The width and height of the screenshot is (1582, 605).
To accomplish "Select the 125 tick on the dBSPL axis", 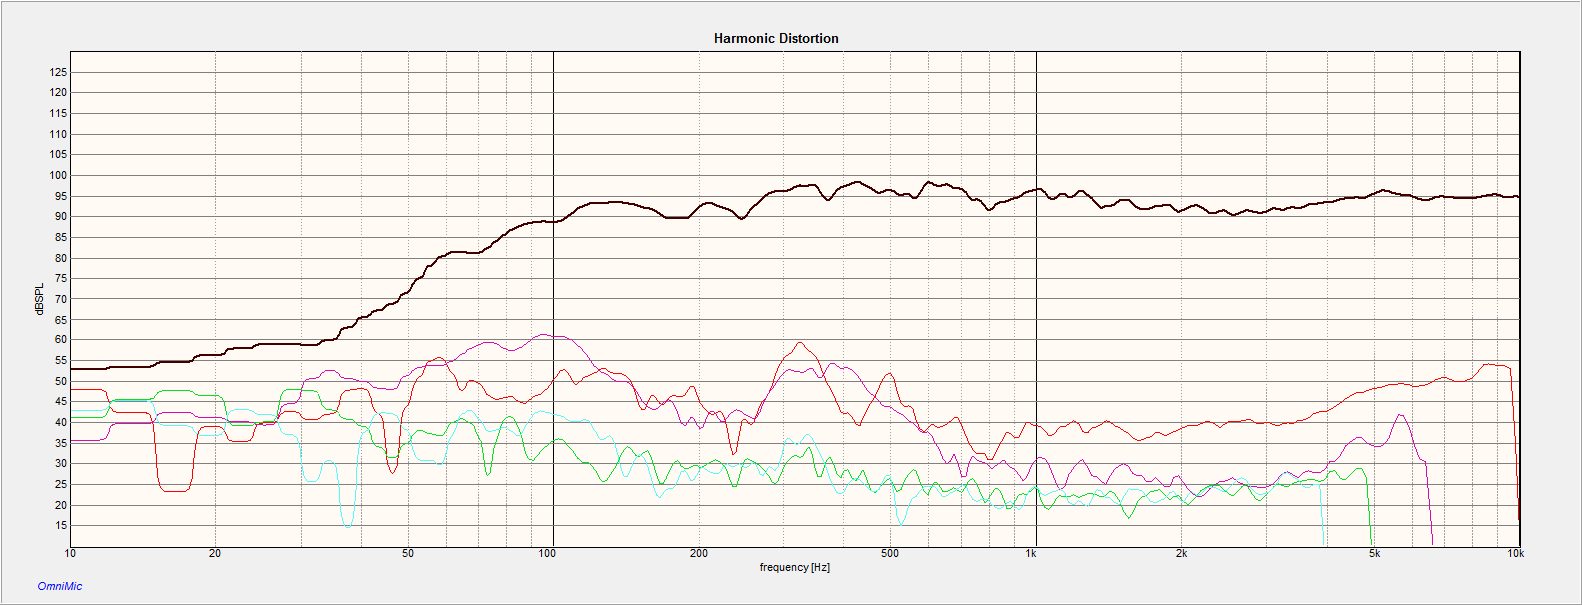I will pyautogui.click(x=59, y=72).
